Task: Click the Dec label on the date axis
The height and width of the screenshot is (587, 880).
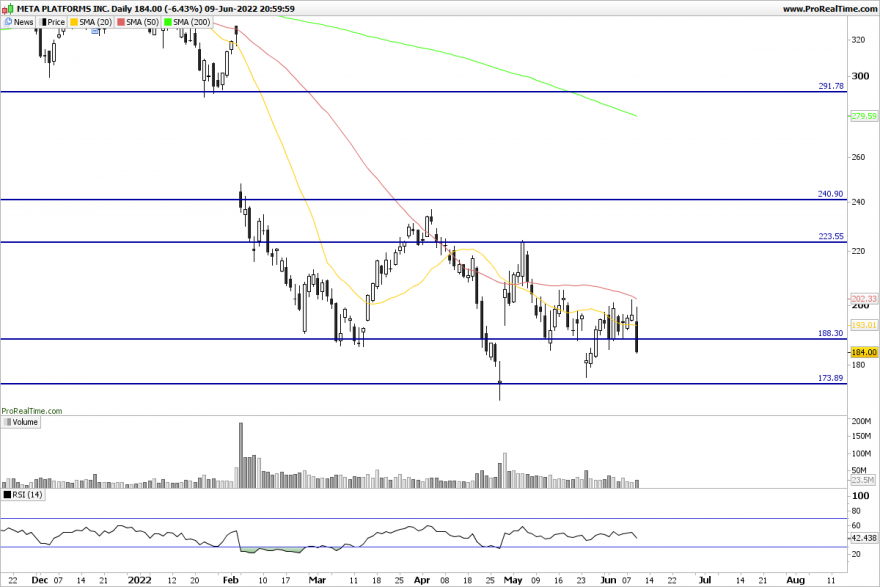Action: coord(39,580)
